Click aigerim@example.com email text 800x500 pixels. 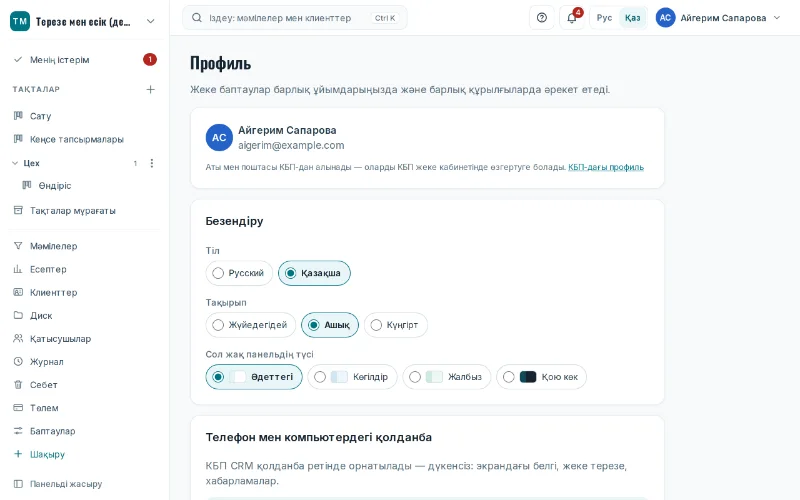(291, 145)
